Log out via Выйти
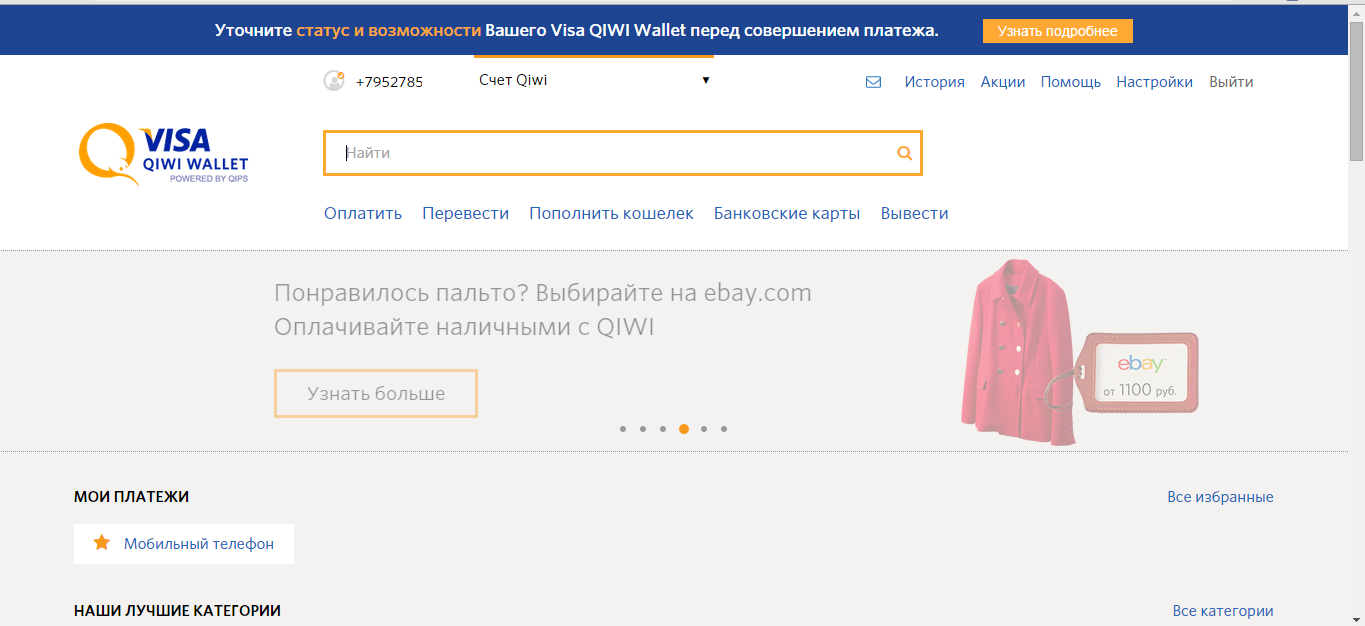 [1231, 82]
